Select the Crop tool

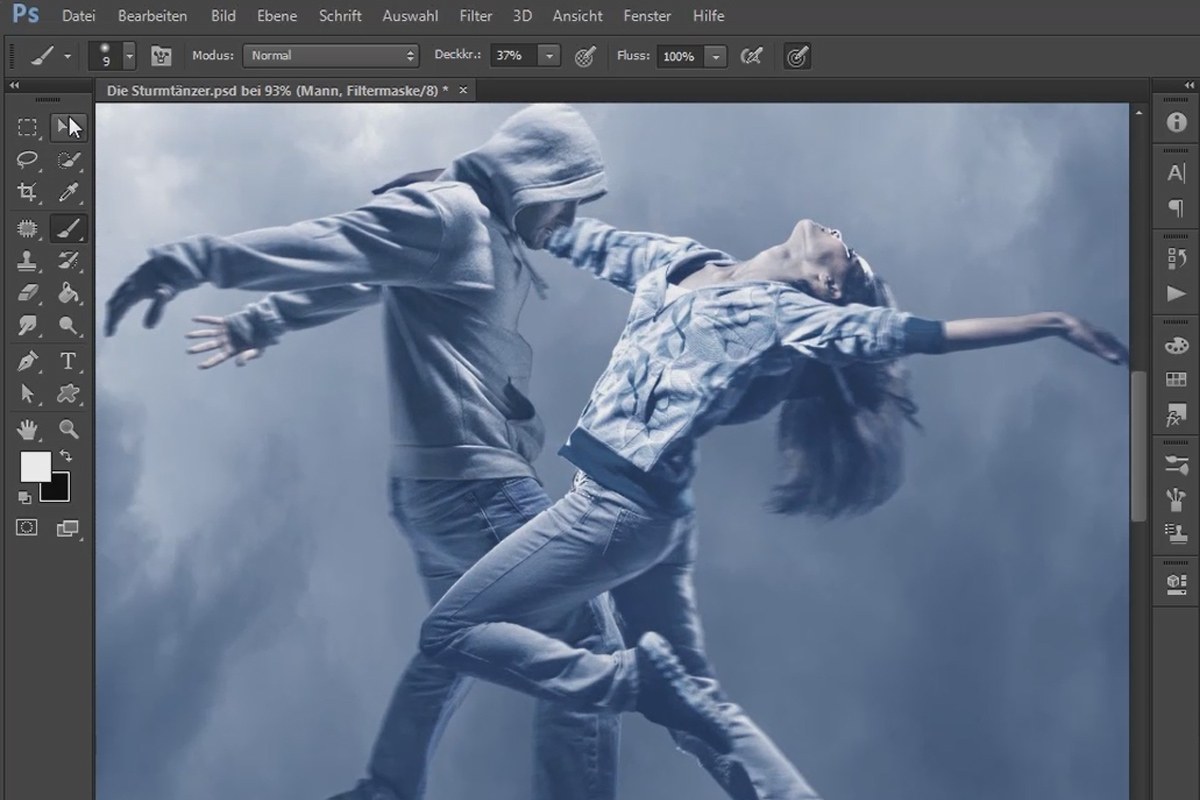click(28, 193)
